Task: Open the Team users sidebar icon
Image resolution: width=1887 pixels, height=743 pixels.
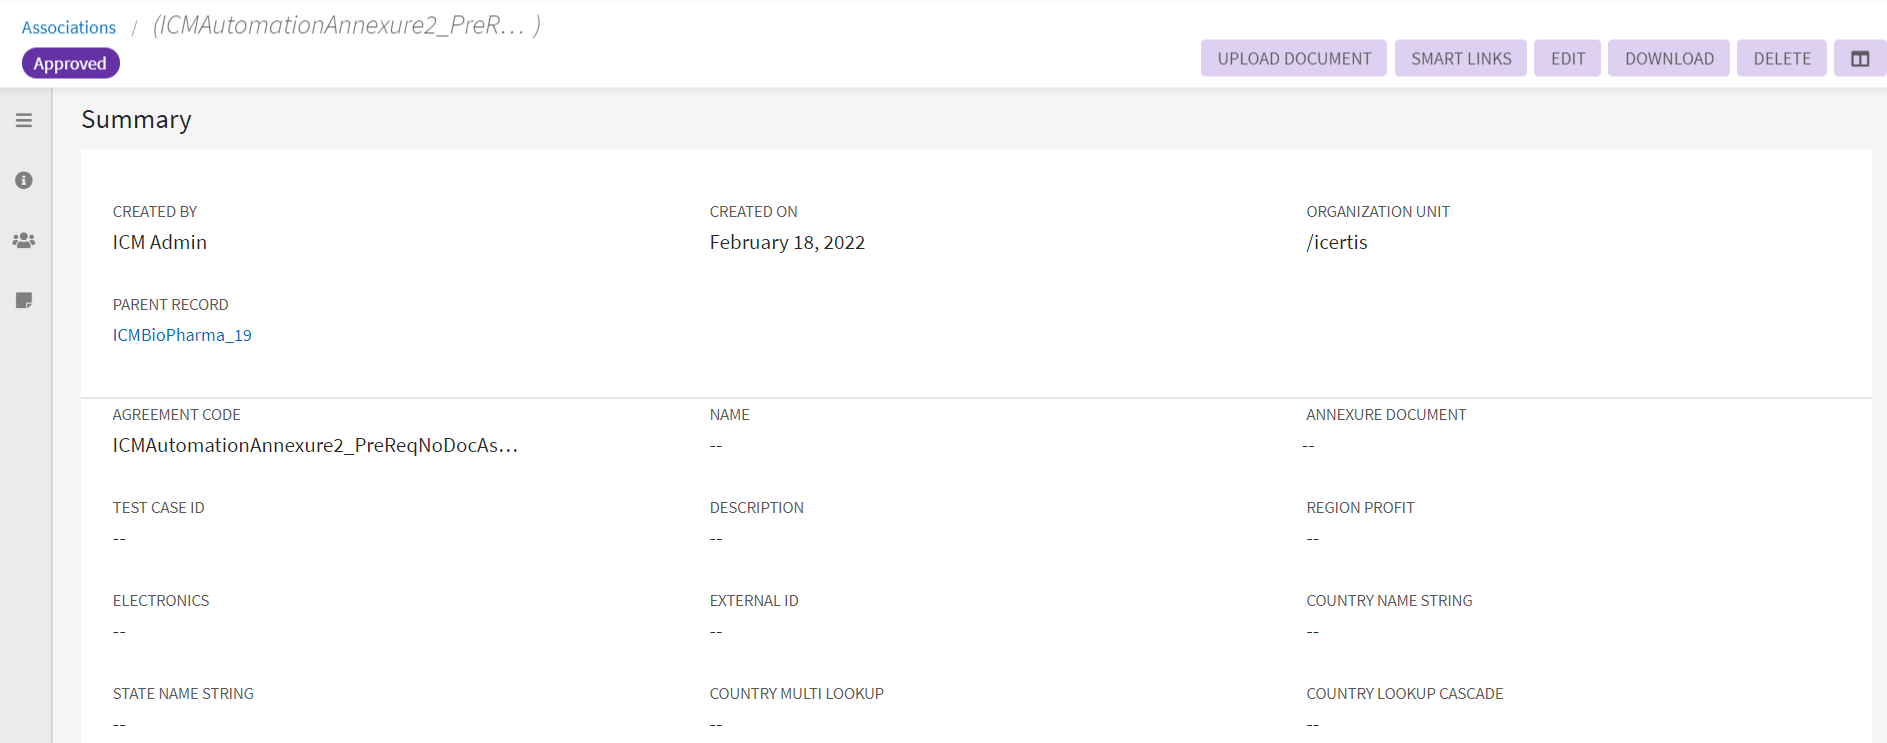Action: [x=24, y=241]
